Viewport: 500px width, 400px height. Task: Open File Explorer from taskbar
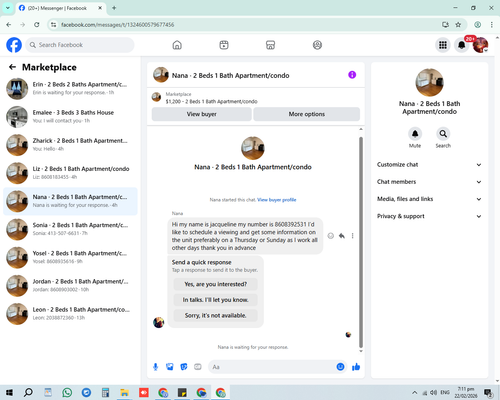(x=124, y=393)
